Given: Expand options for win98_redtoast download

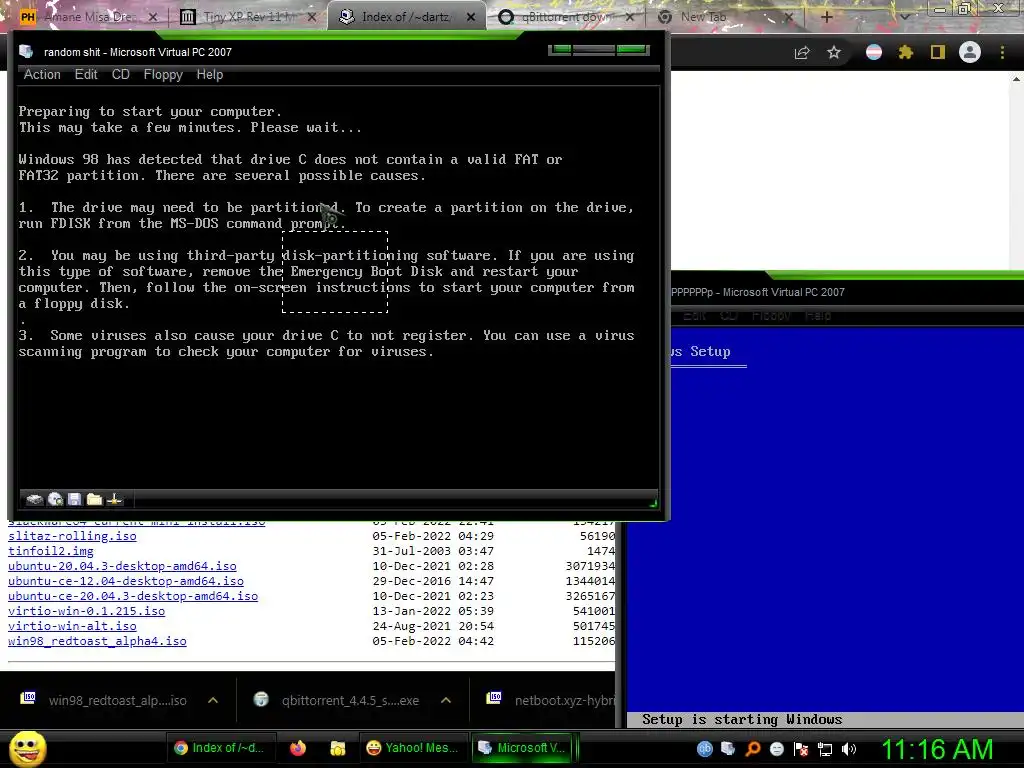Looking at the screenshot, I should [213, 700].
